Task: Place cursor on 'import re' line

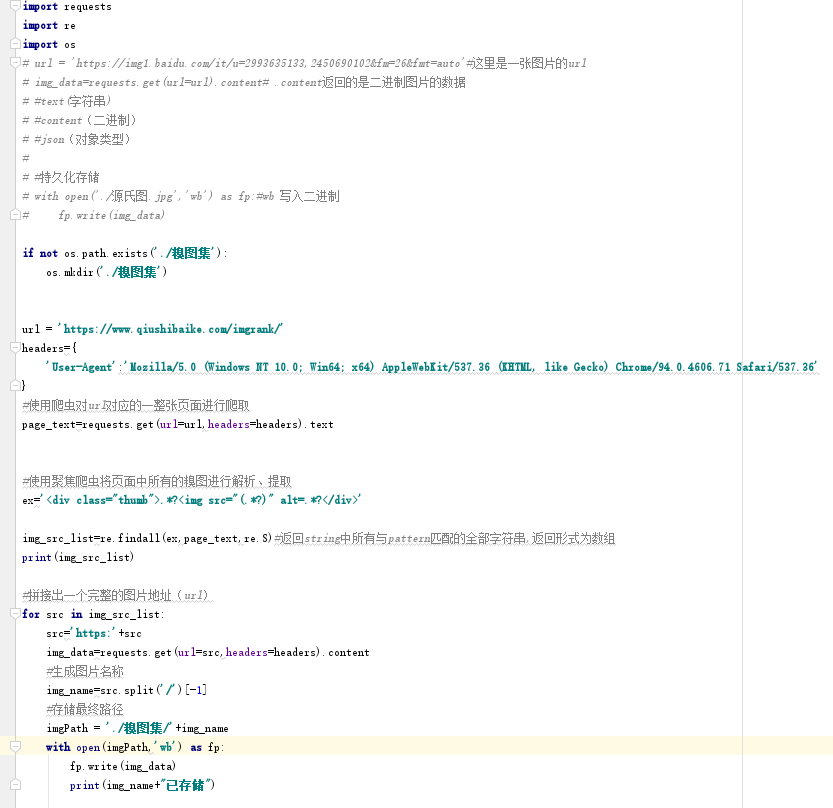Action: point(49,25)
